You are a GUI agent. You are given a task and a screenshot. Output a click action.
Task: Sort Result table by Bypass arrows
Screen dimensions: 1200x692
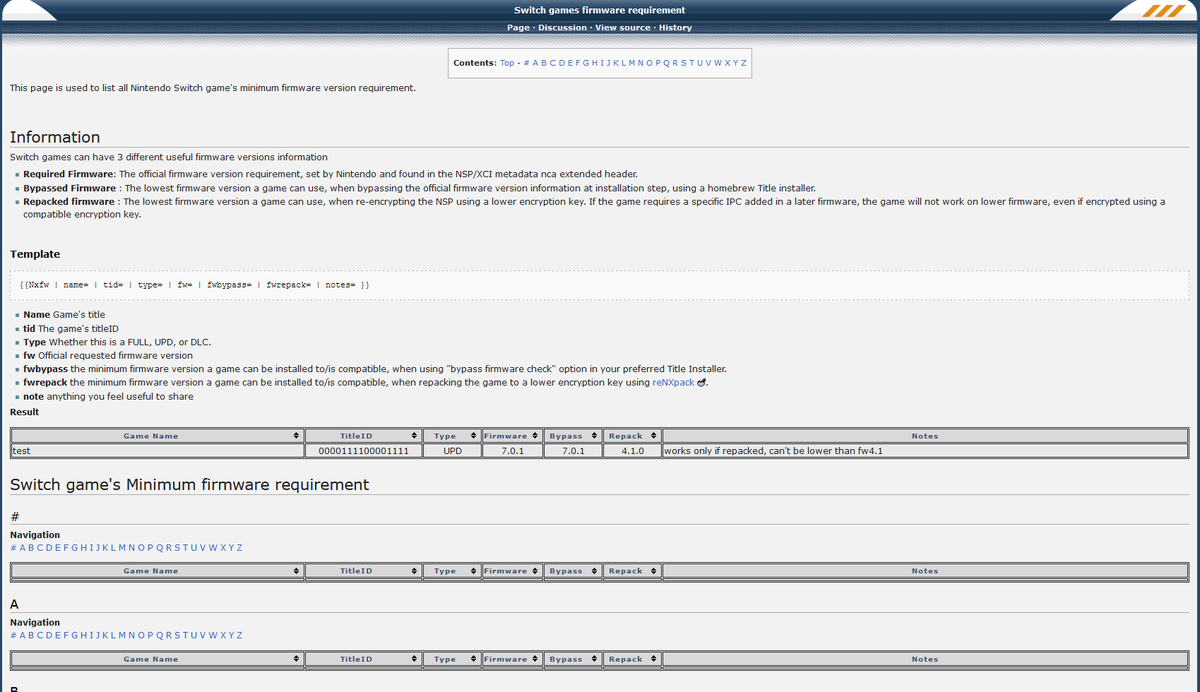595,436
